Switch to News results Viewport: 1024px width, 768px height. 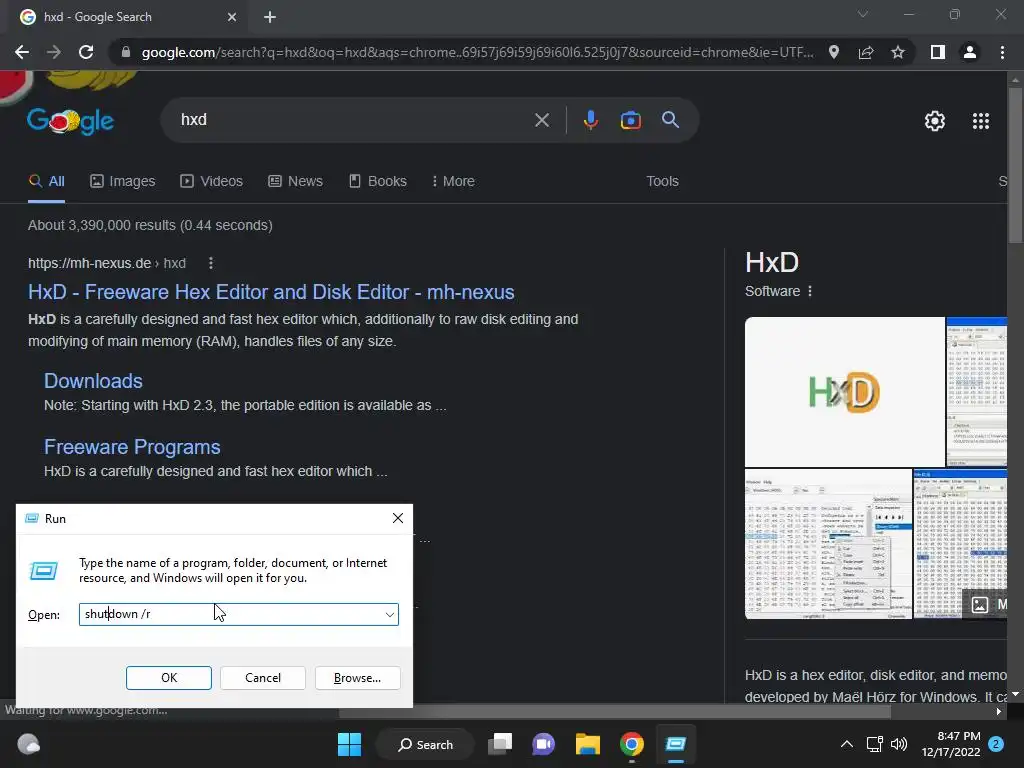click(295, 182)
